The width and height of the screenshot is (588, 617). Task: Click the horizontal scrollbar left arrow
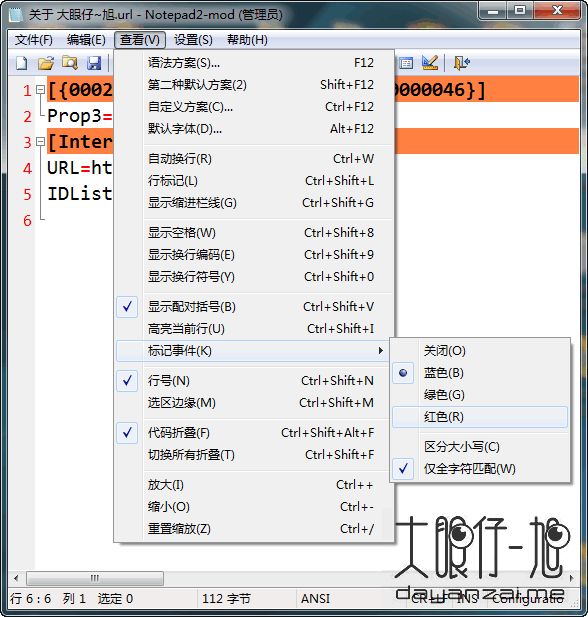[16, 578]
